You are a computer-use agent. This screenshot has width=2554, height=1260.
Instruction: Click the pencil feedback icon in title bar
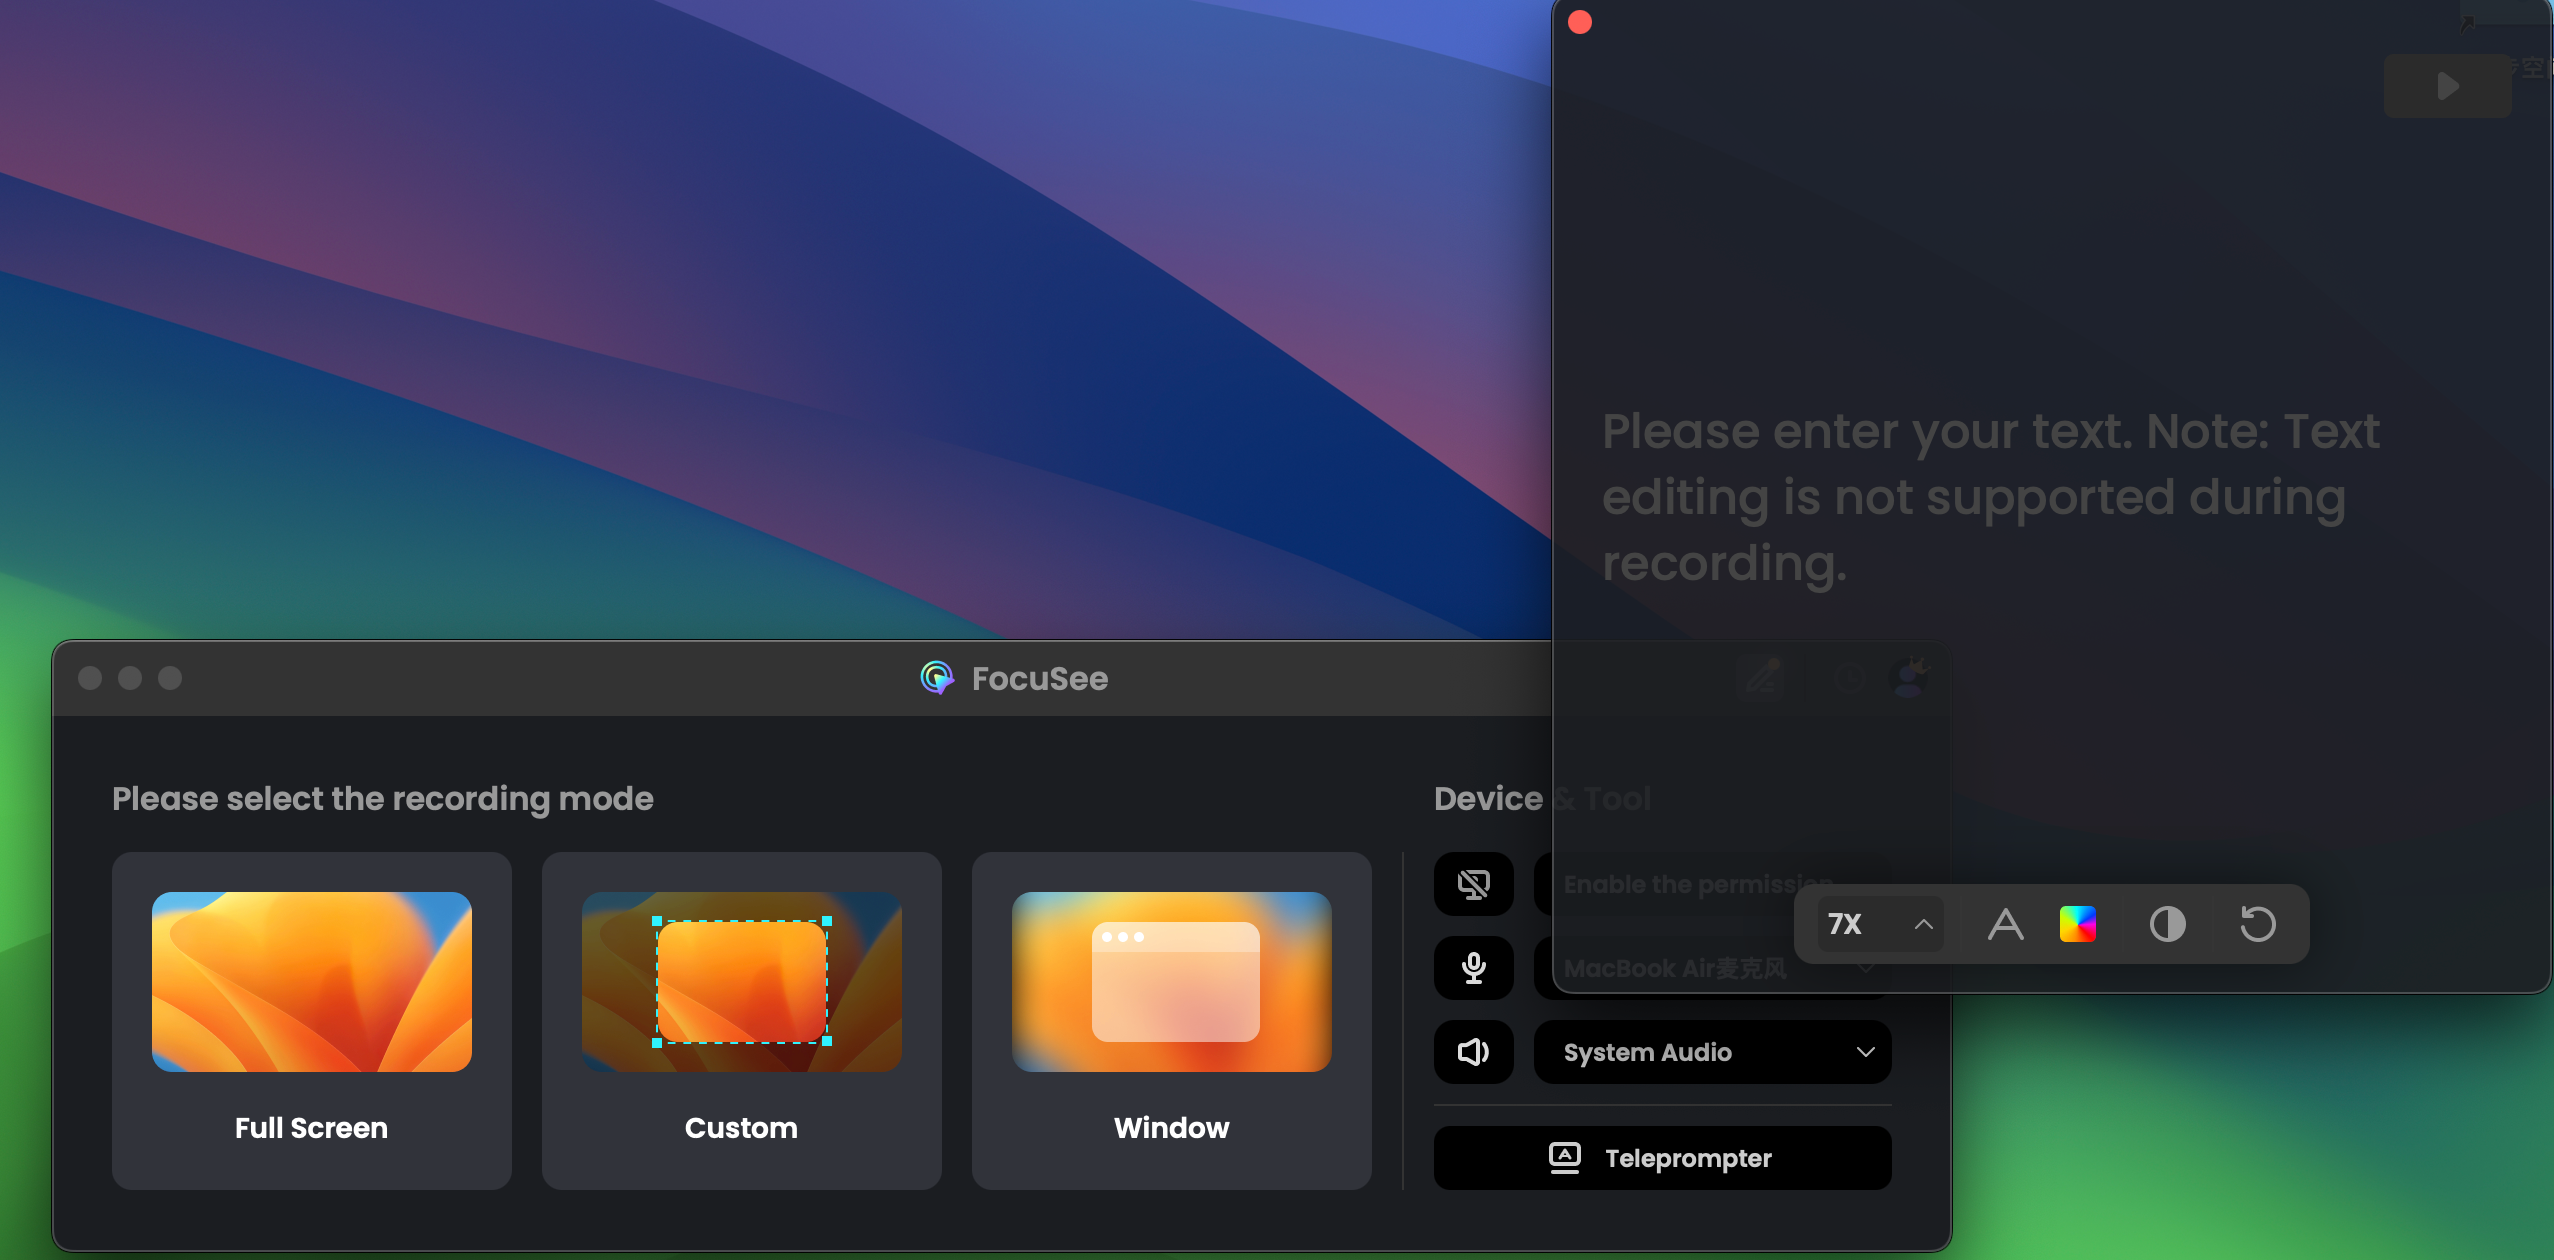point(1763,678)
